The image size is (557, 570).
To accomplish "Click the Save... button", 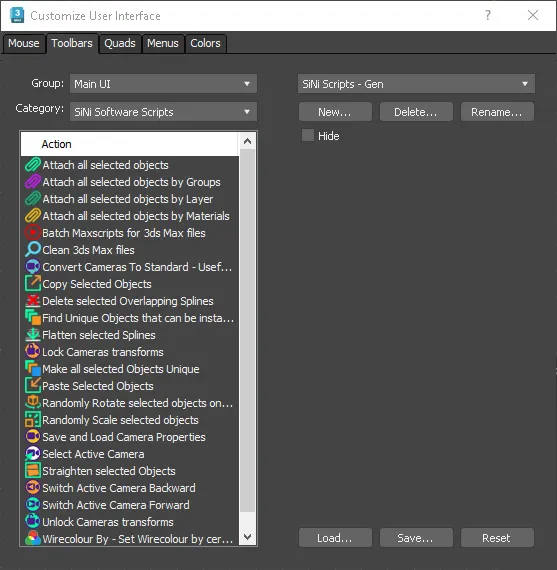I will coord(416,538).
